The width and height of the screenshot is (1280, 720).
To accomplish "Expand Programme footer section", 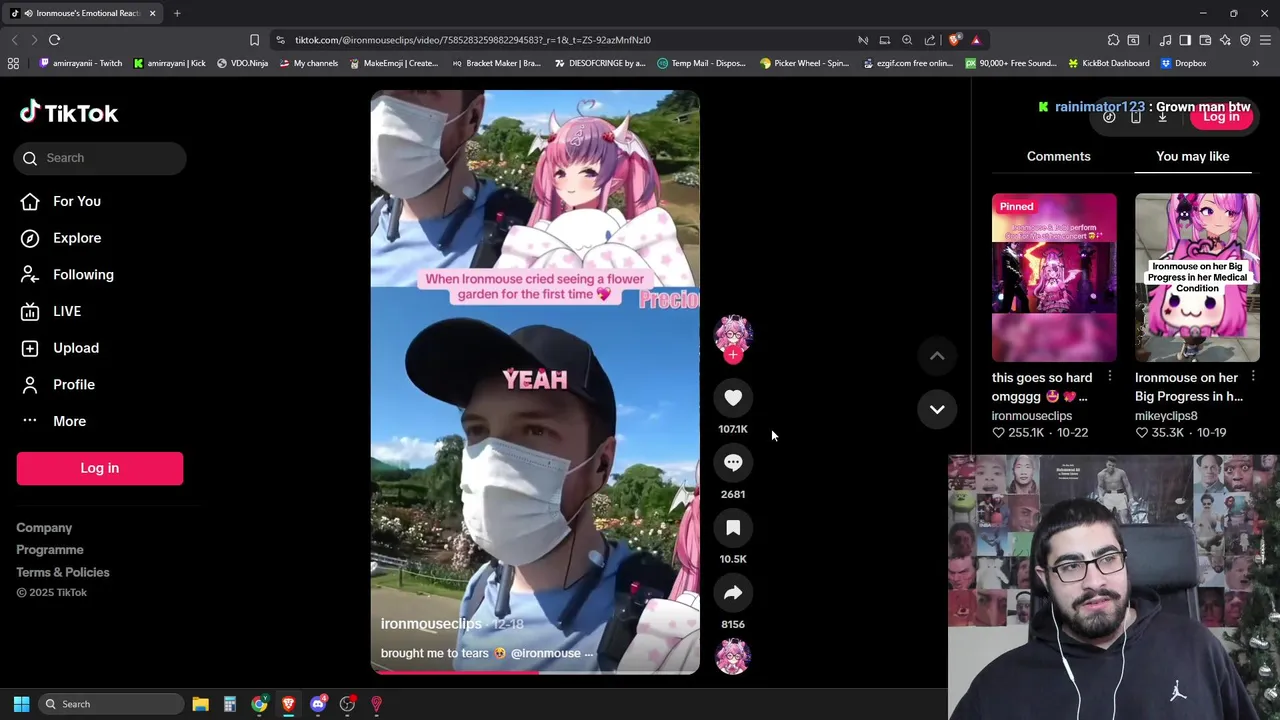I will [x=50, y=550].
